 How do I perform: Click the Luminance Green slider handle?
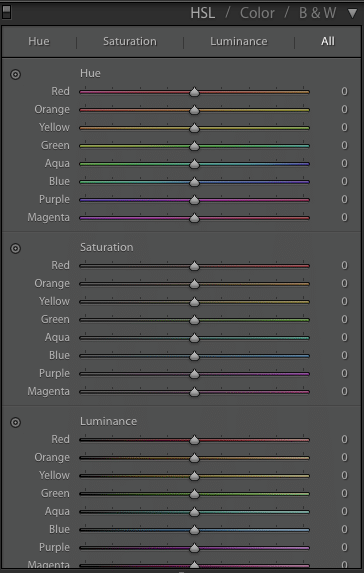click(194, 494)
